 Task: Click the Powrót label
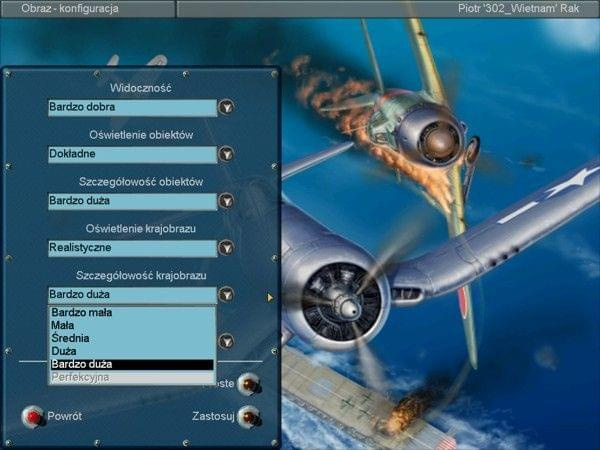point(64,416)
